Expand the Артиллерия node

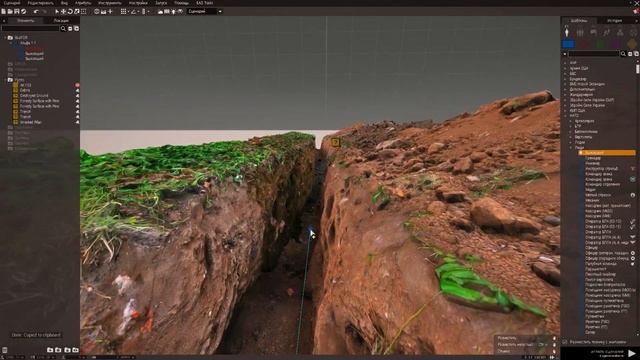coord(571,121)
